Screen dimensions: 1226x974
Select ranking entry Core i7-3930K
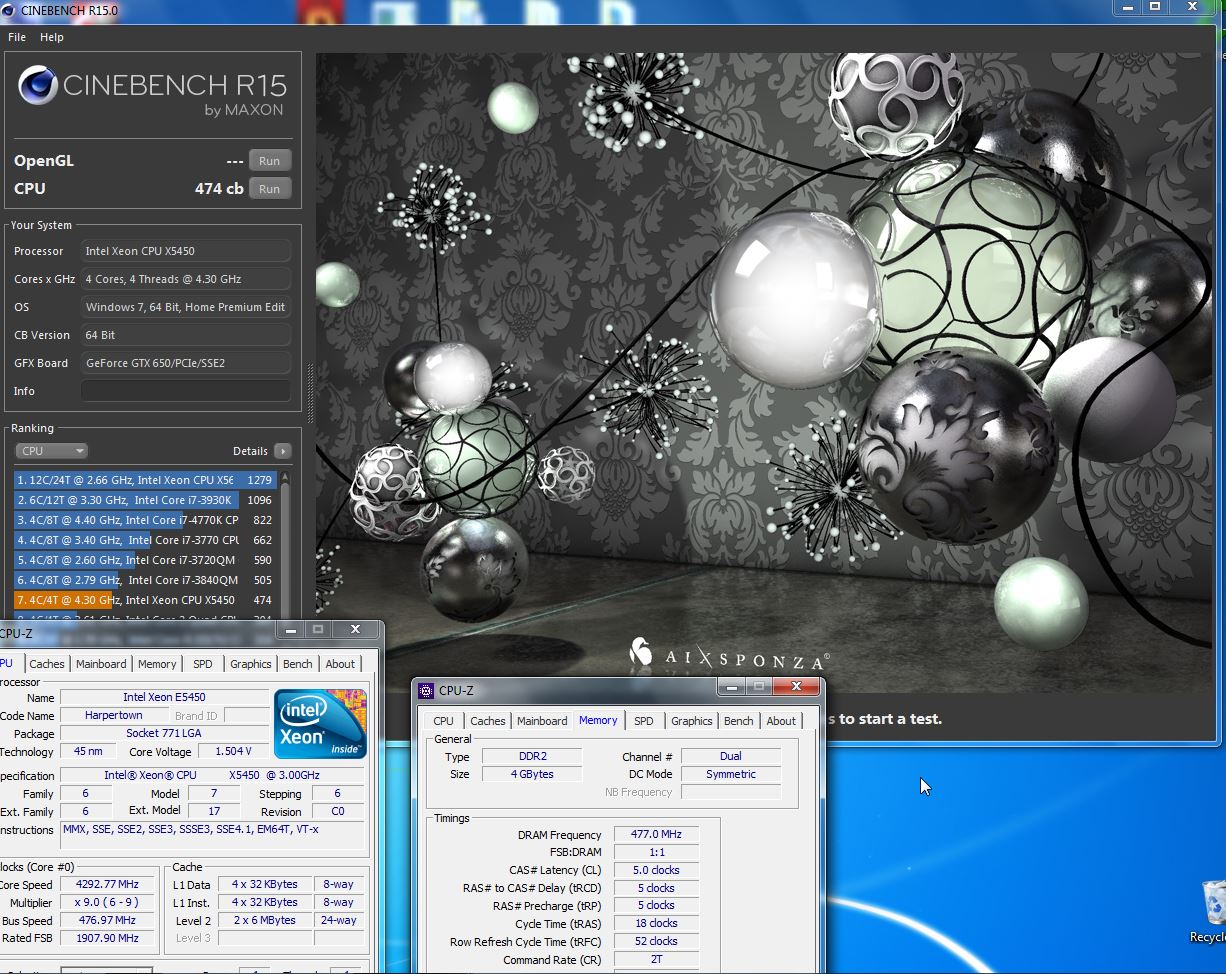point(144,500)
